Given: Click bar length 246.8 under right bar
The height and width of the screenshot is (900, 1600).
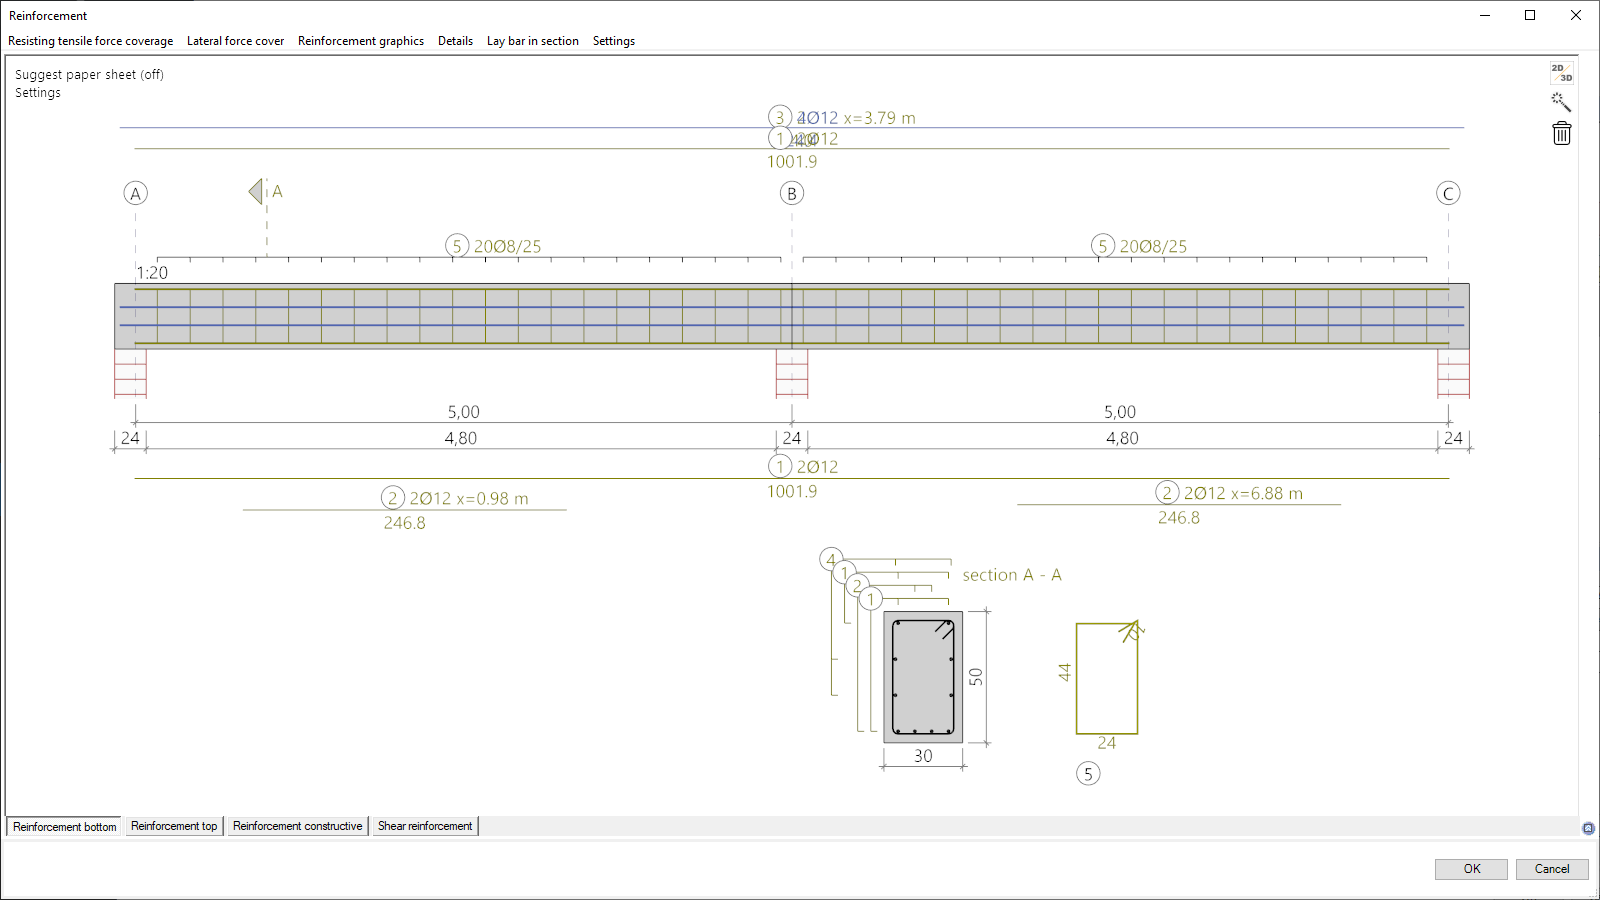Looking at the screenshot, I should pos(1179,518).
